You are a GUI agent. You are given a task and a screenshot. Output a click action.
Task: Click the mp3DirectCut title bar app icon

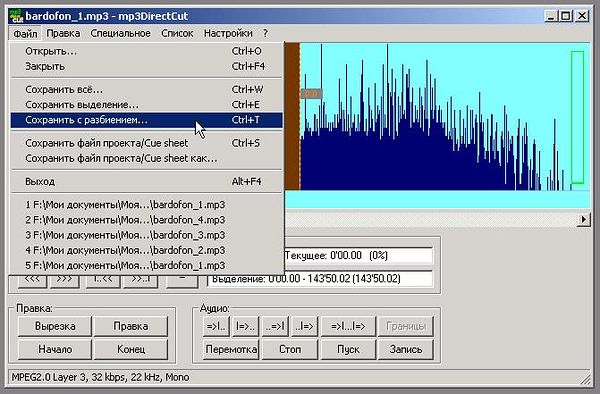coord(16,16)
